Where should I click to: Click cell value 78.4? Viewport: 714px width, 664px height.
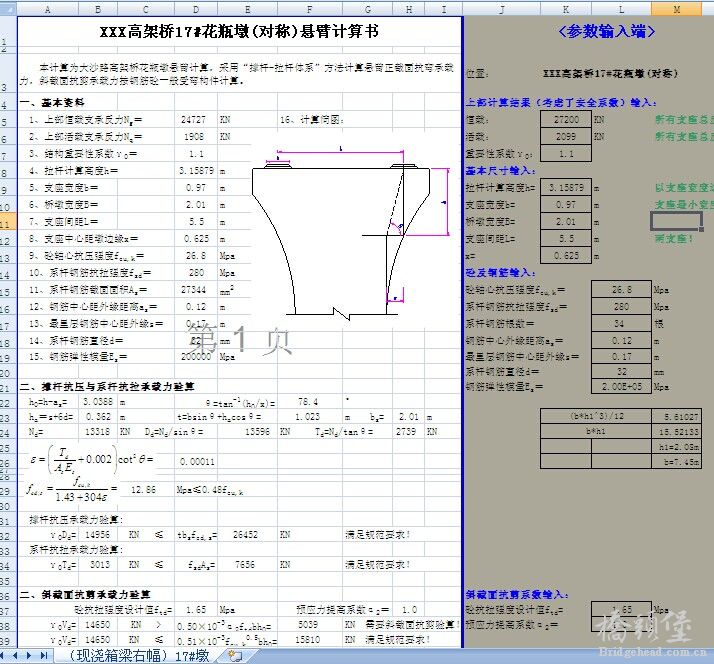pyautogui.click(x=308, y=401)
